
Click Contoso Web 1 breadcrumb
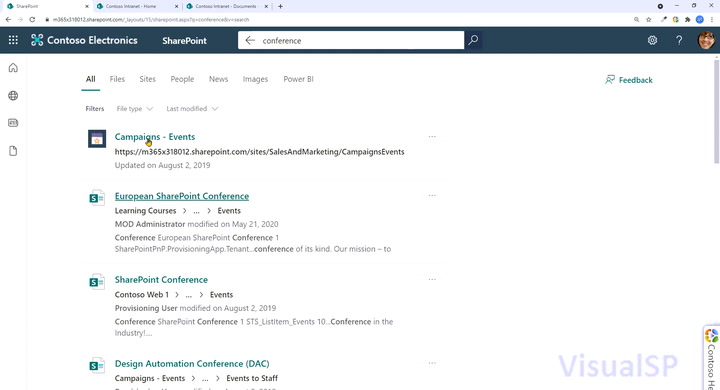[142, 295]
